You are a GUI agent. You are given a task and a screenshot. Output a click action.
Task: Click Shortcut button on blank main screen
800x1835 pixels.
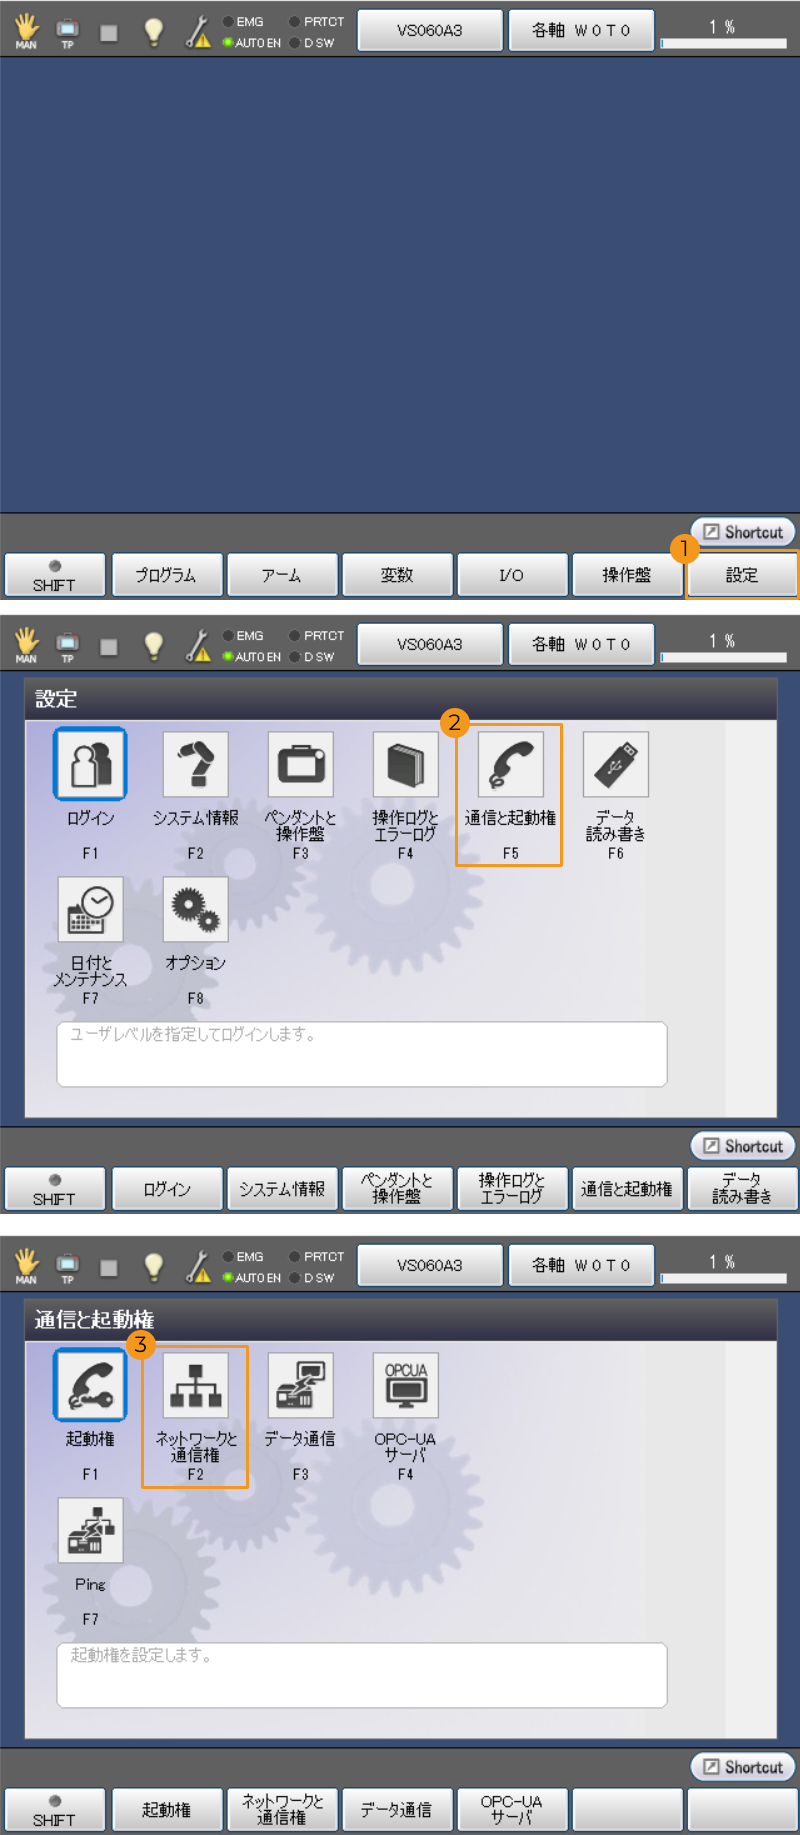[x=743, y=532]
